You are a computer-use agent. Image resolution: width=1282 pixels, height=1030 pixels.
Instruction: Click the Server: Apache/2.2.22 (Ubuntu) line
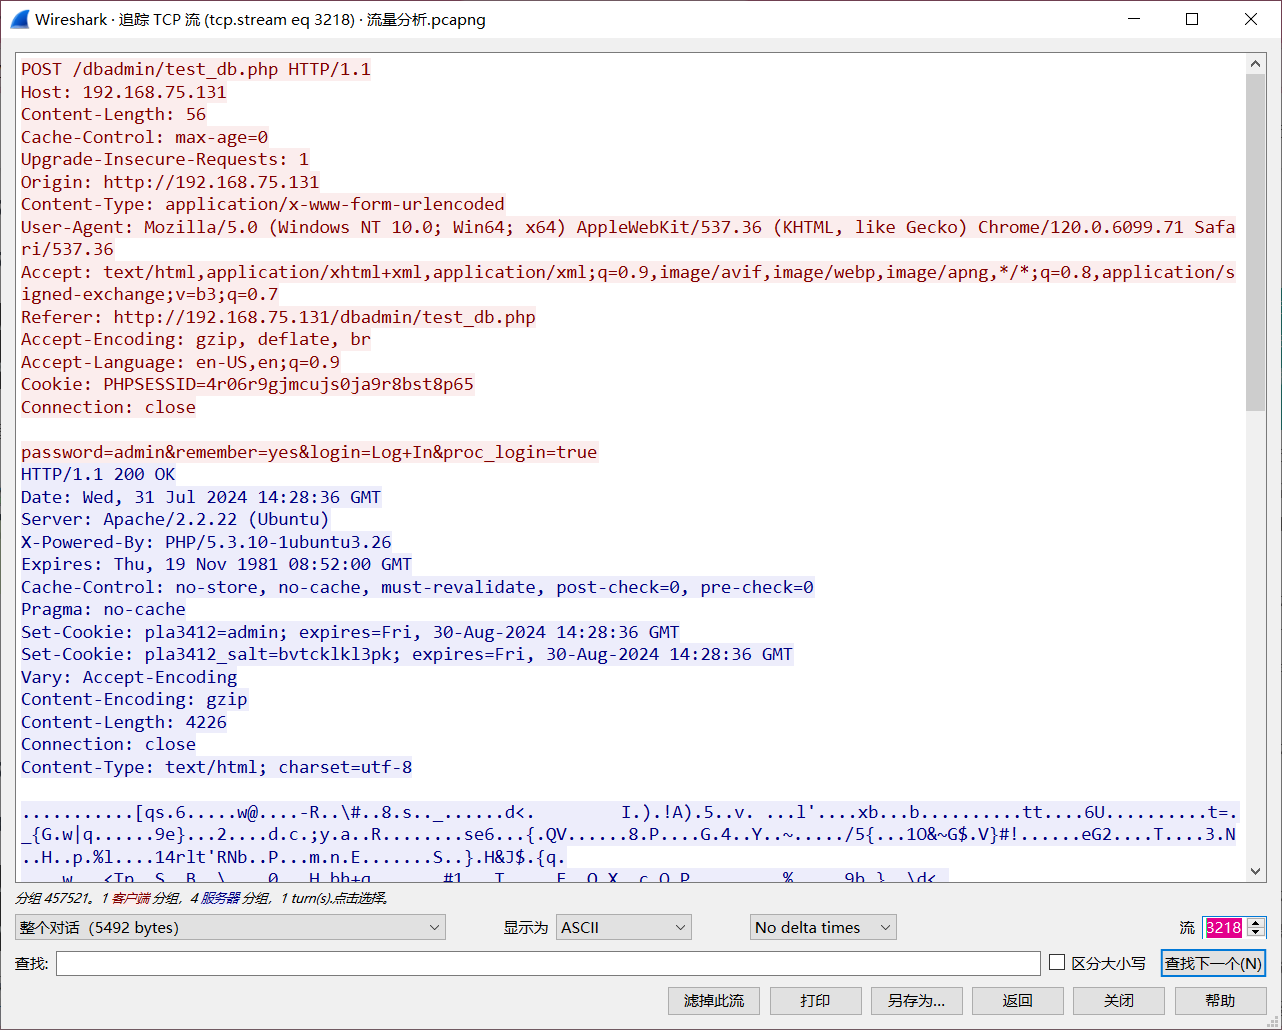[175, 519]
